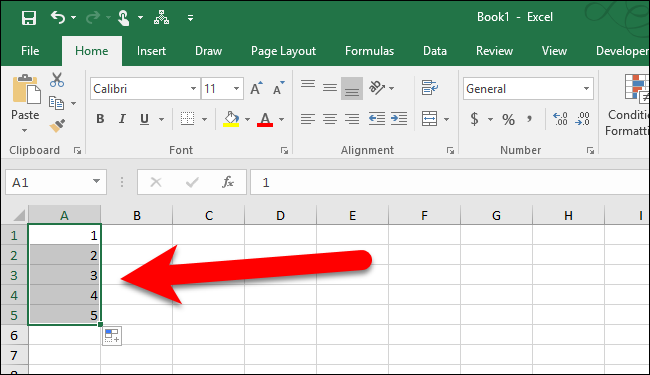
Task: Apply the Wrap Text icon
Action: click(429, 88)
